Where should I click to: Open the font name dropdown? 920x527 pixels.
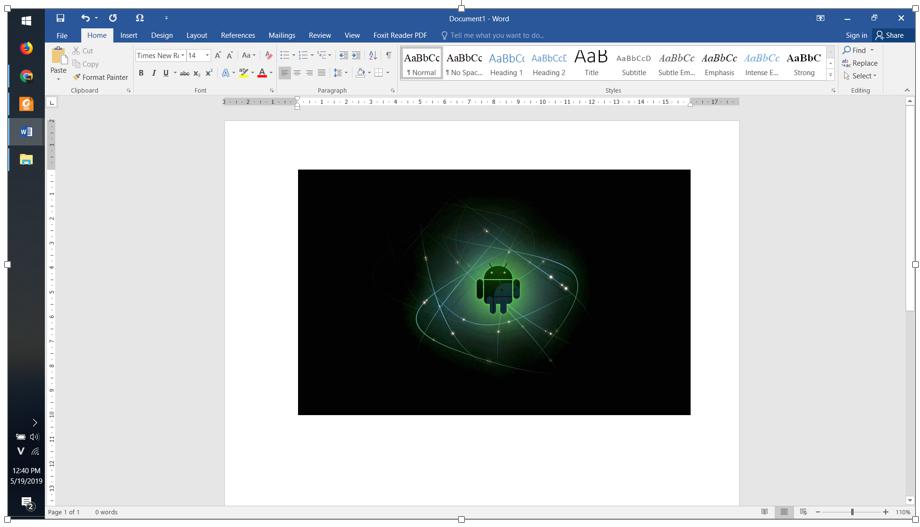(x=183, y=56)
